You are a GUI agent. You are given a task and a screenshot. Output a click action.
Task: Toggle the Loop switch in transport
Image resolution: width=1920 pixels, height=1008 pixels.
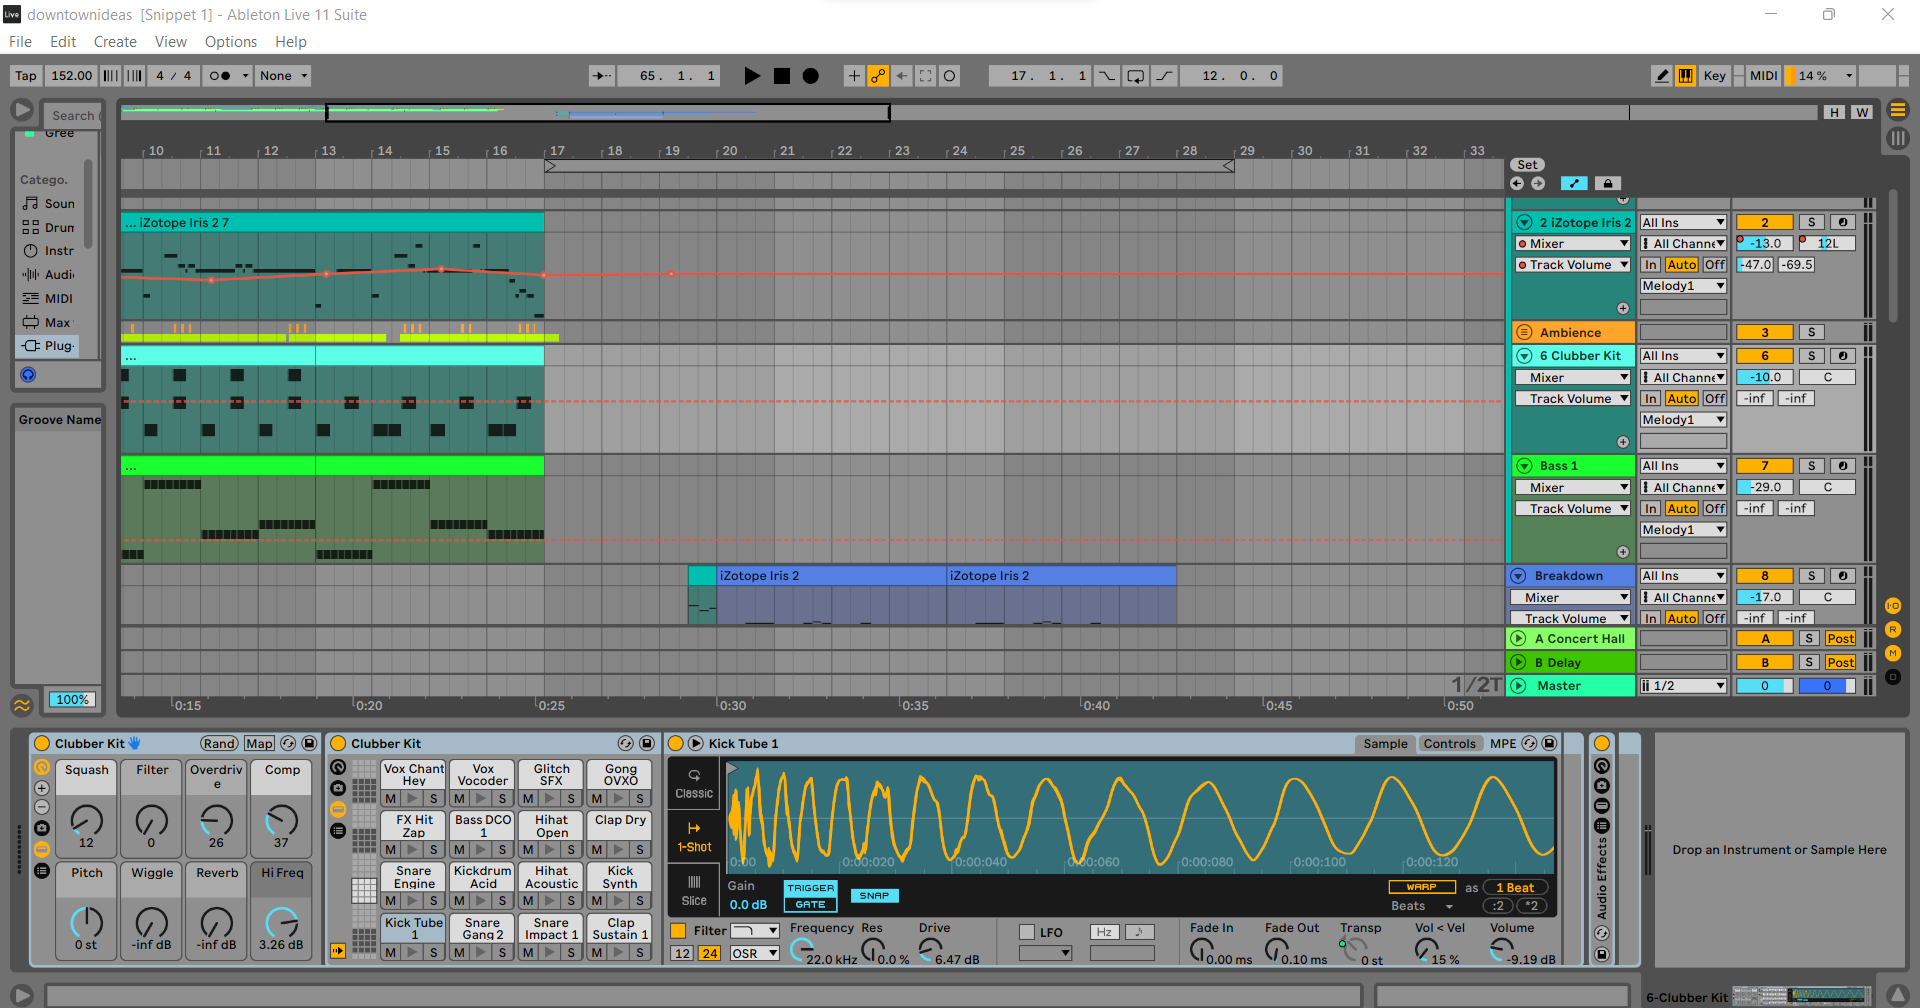click(1136, 76)
